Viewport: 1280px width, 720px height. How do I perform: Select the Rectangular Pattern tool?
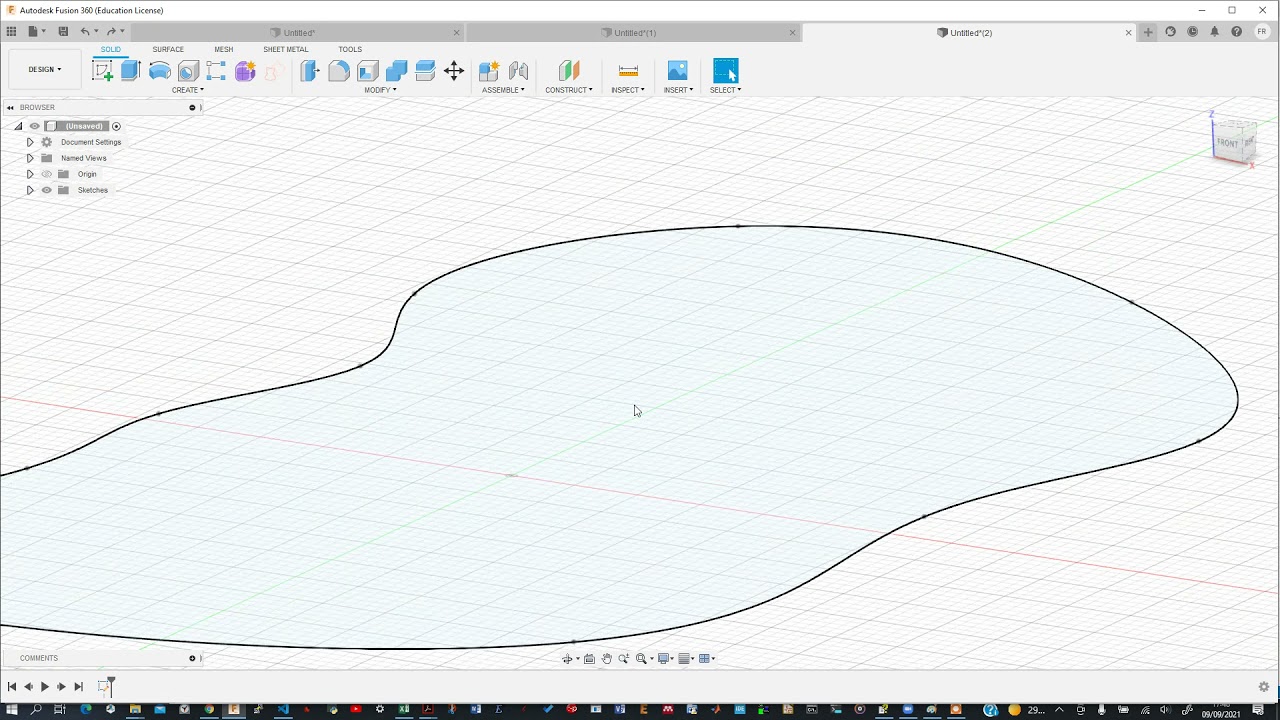point(216,71)
